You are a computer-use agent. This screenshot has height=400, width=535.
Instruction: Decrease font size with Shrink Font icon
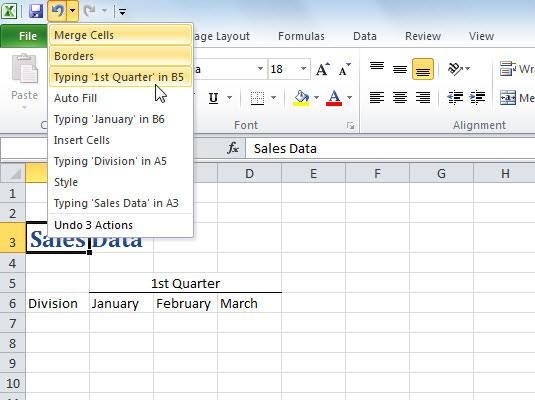click(345, 69)
